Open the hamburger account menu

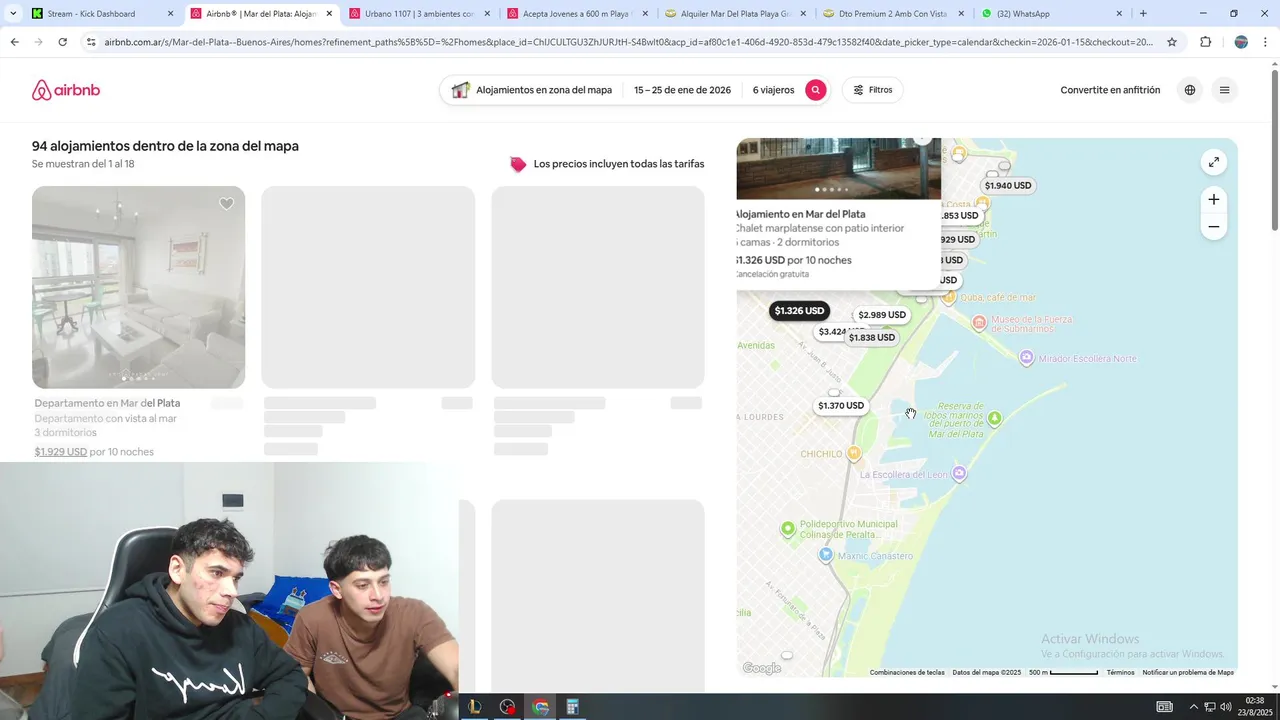tap(1224, 90)
